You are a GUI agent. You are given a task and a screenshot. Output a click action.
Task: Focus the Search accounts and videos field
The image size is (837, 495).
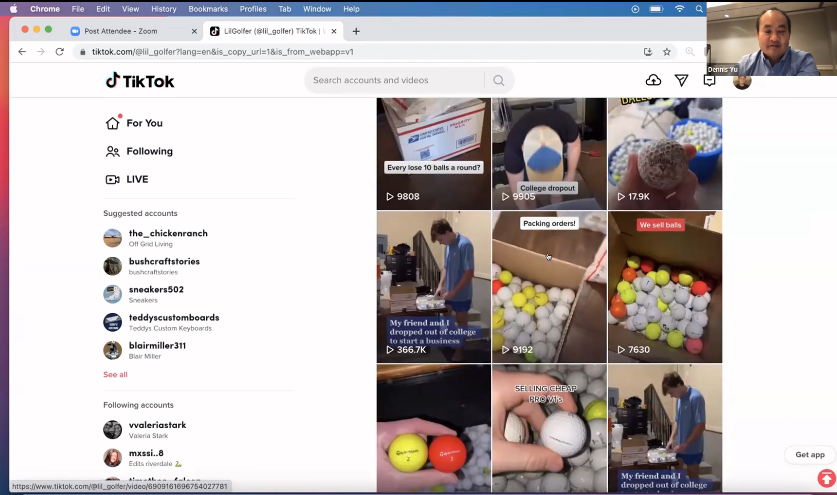(397, 80)
